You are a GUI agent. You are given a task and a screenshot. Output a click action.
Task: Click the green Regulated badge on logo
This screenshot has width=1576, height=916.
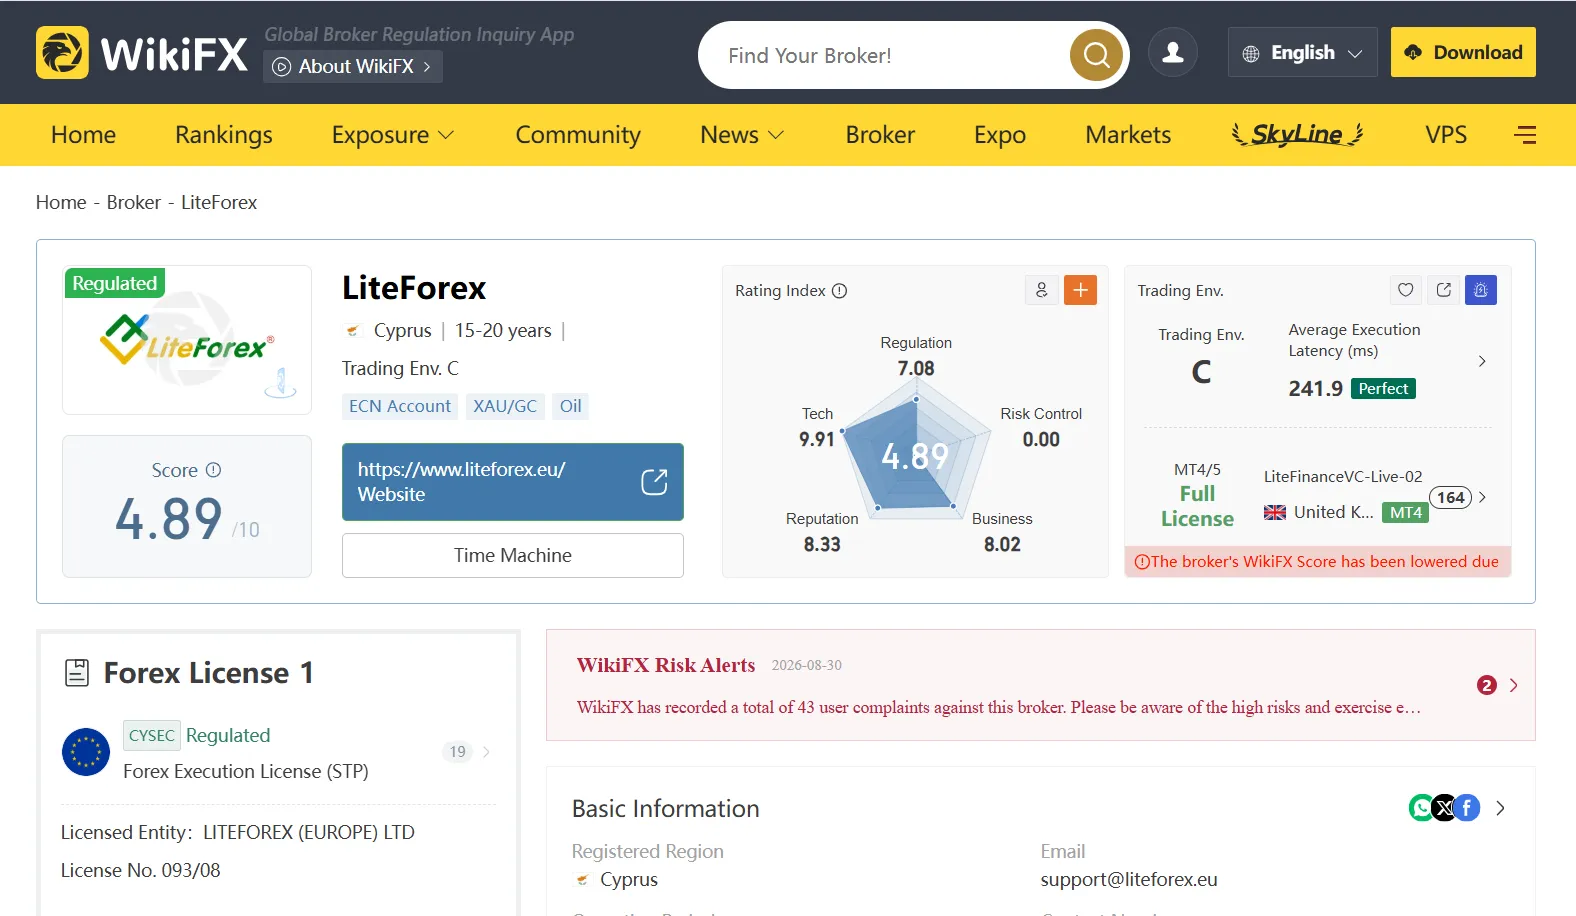pyautogui.click(x=115, y=283)
